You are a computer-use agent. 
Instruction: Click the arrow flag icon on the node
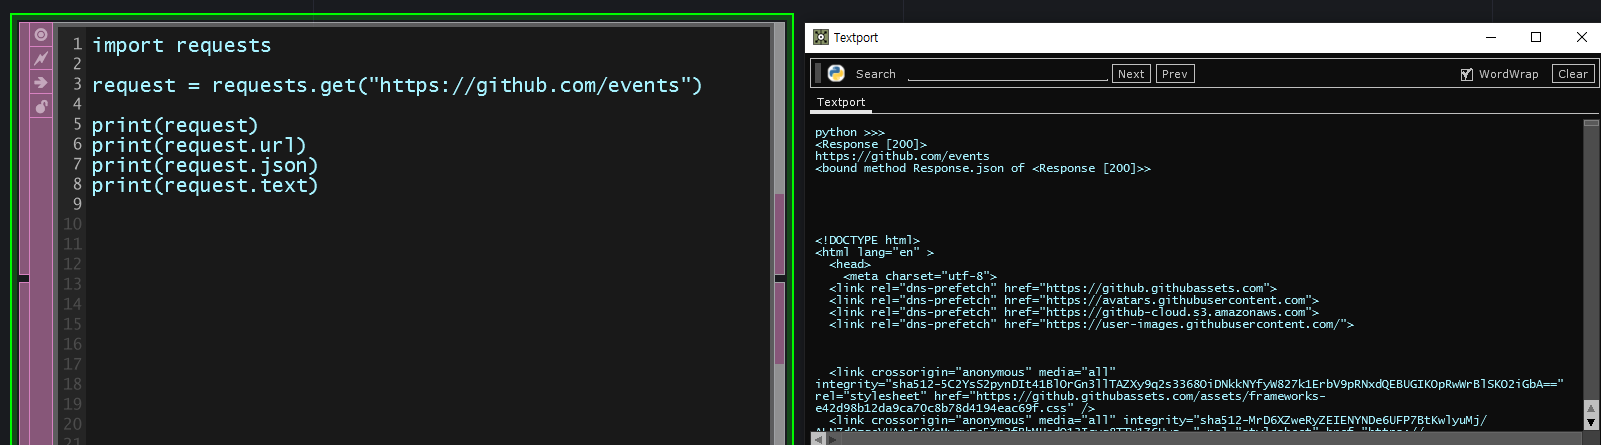coord(41,82)
